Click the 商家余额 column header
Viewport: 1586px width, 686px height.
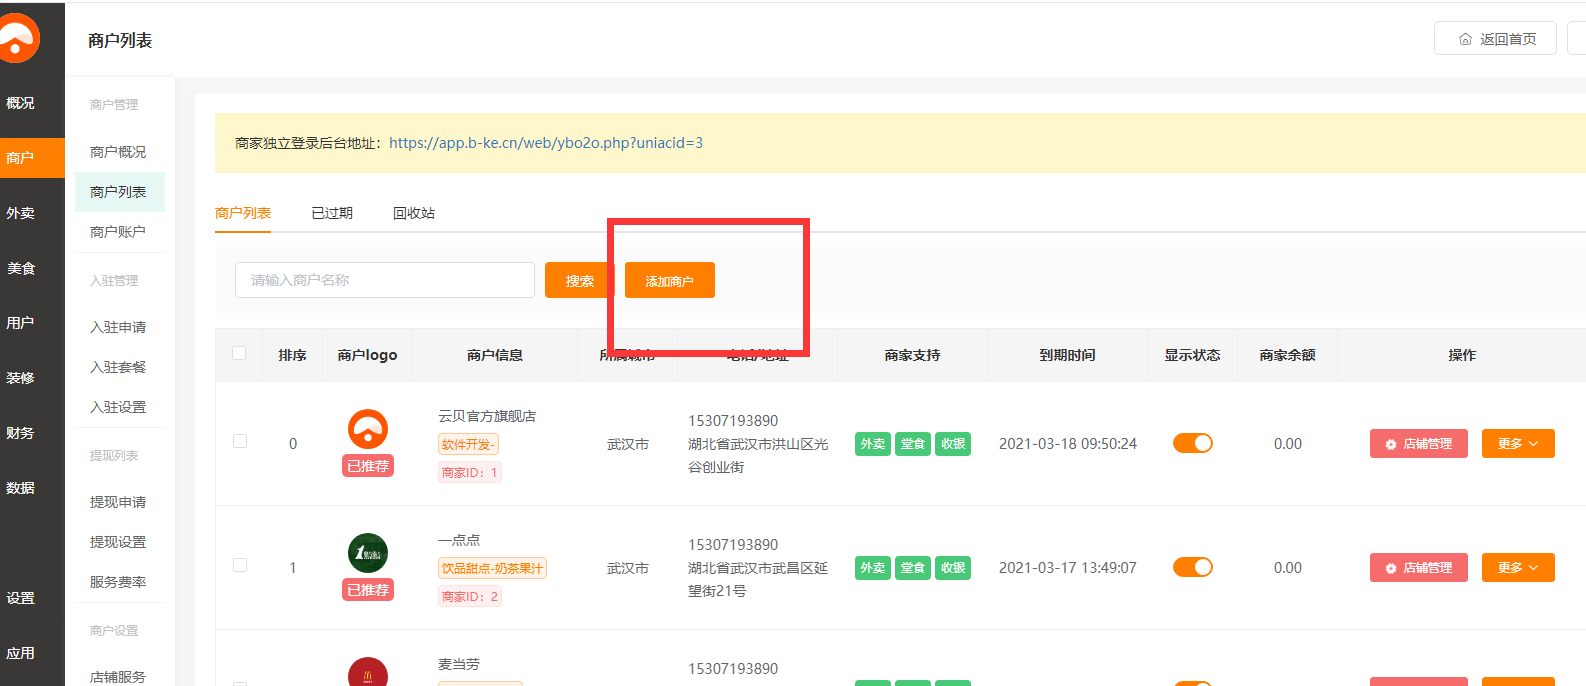coord(1287,355)
